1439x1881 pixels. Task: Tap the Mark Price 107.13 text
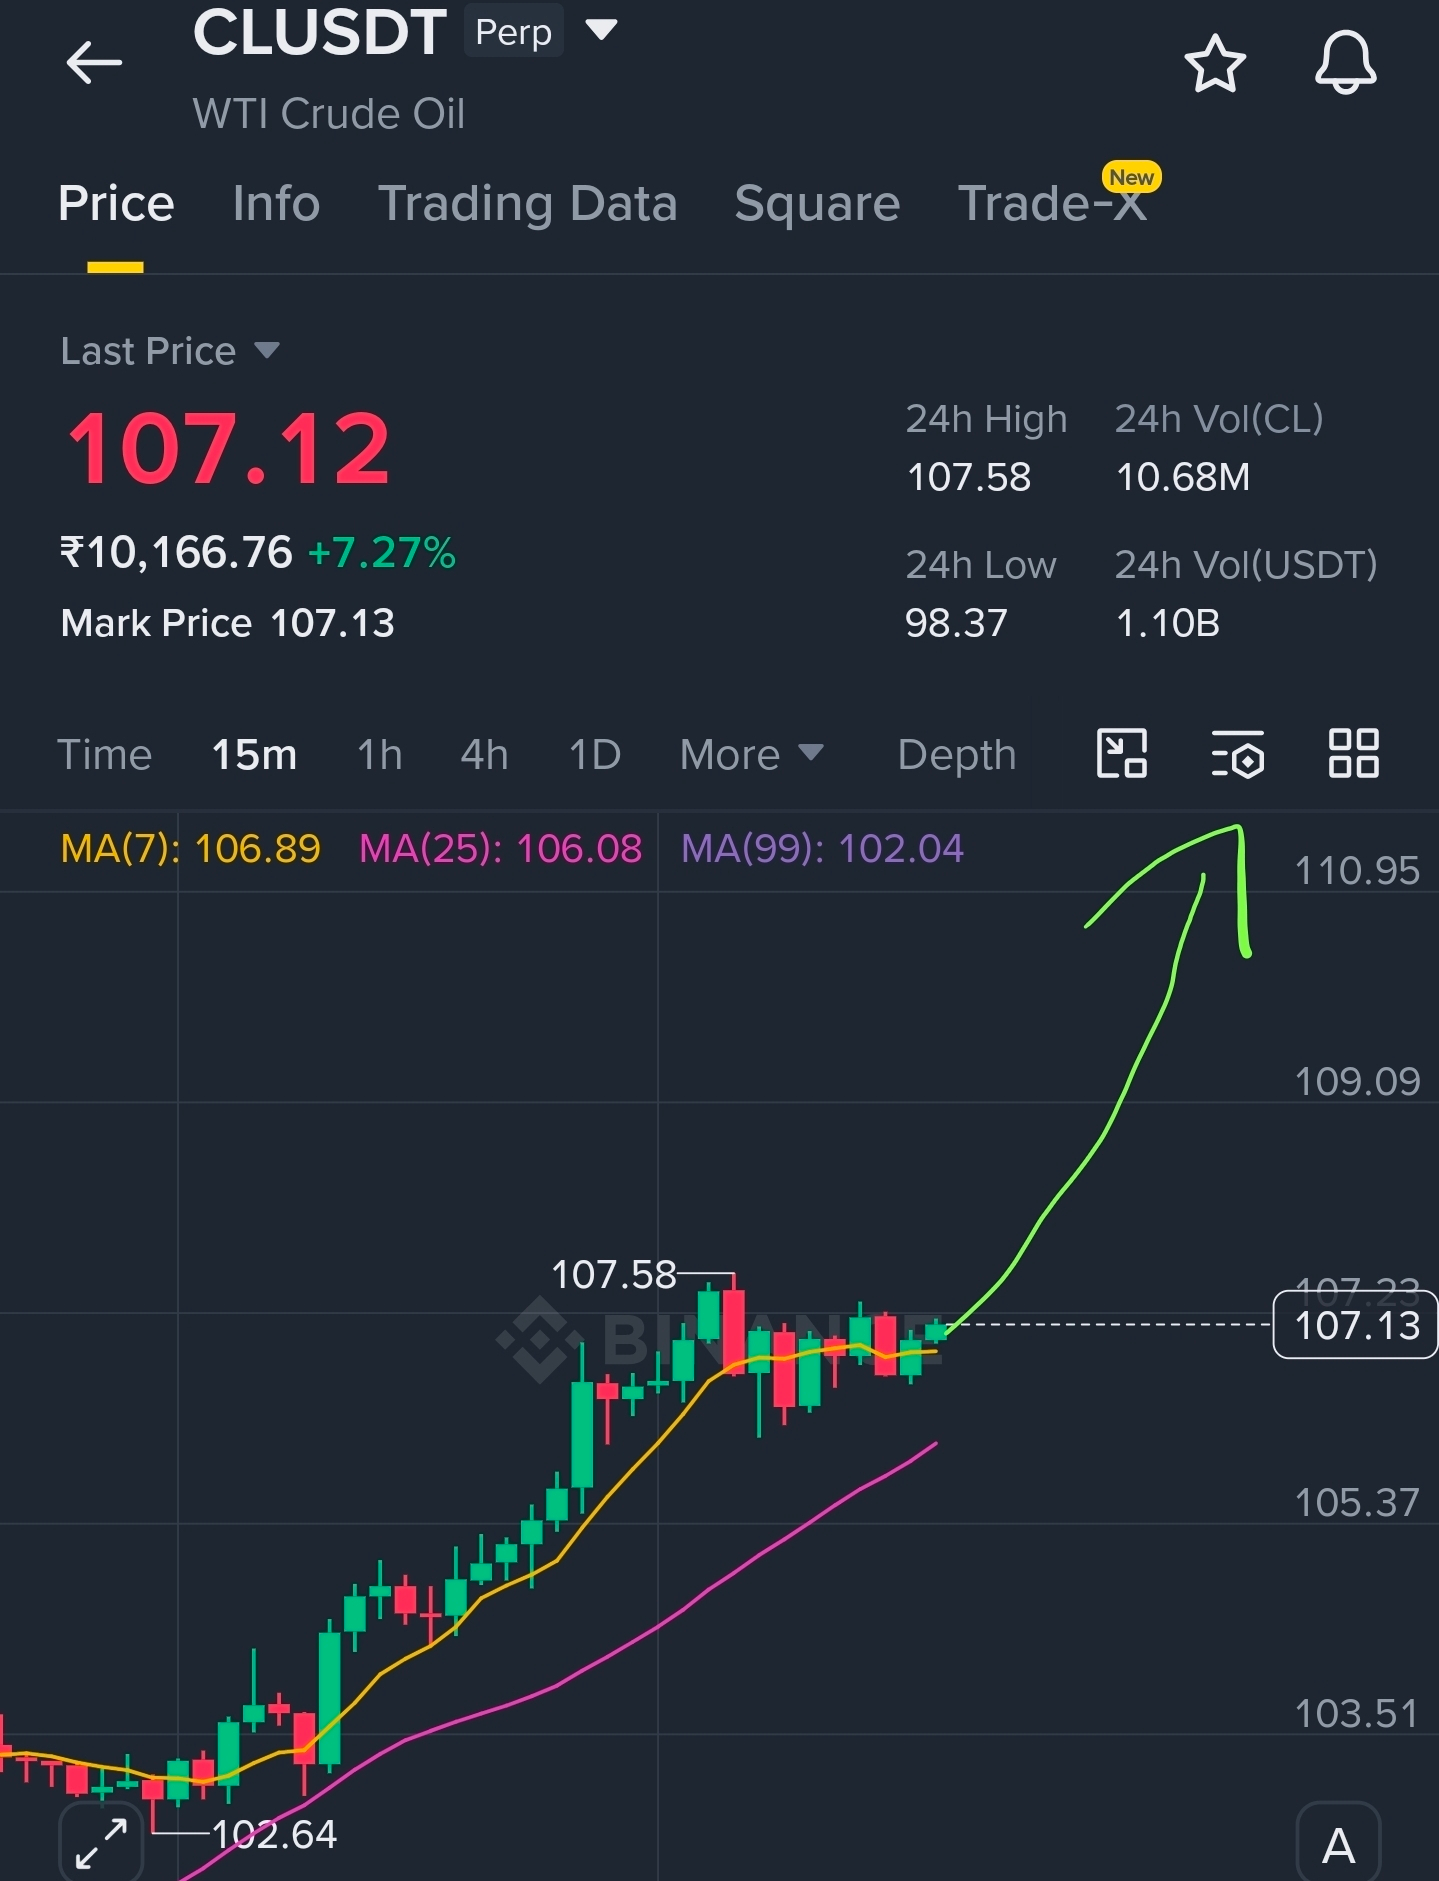coord(227,623)
